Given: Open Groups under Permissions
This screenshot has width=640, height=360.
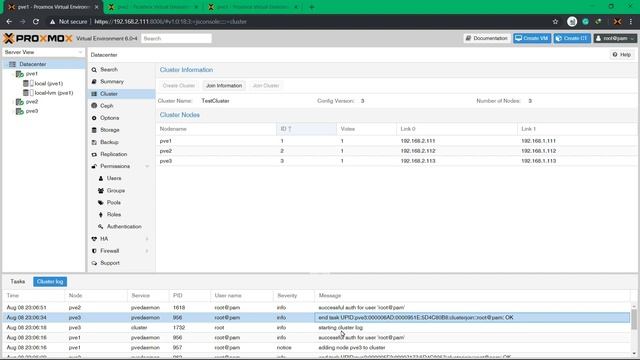Looking at the screenshot, I should click(x=116, y=191).
